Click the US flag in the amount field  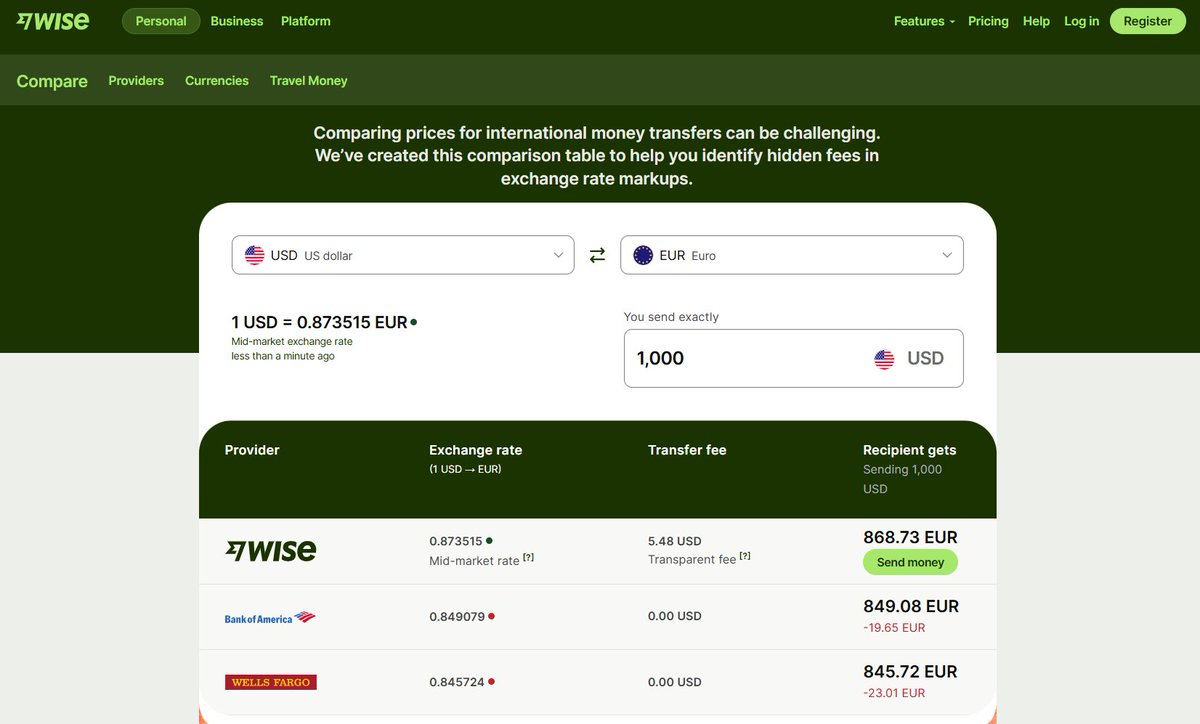coord(884,359)
